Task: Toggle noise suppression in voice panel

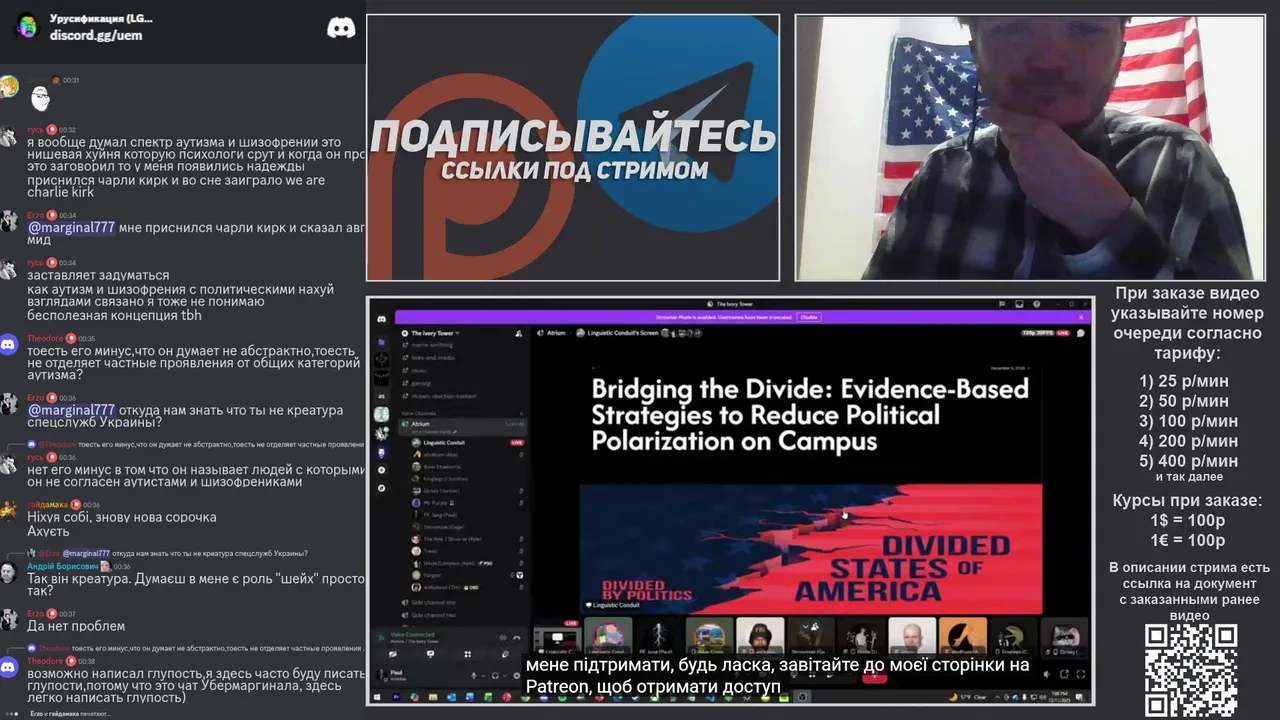Action: 503,638
